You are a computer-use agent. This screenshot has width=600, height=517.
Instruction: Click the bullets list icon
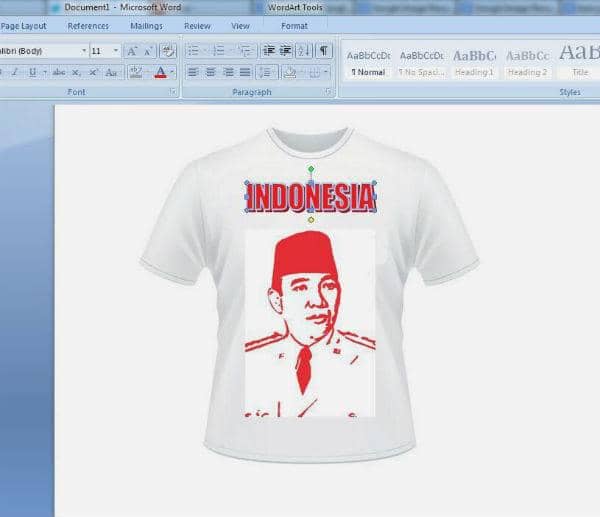(x=194, y=51)
